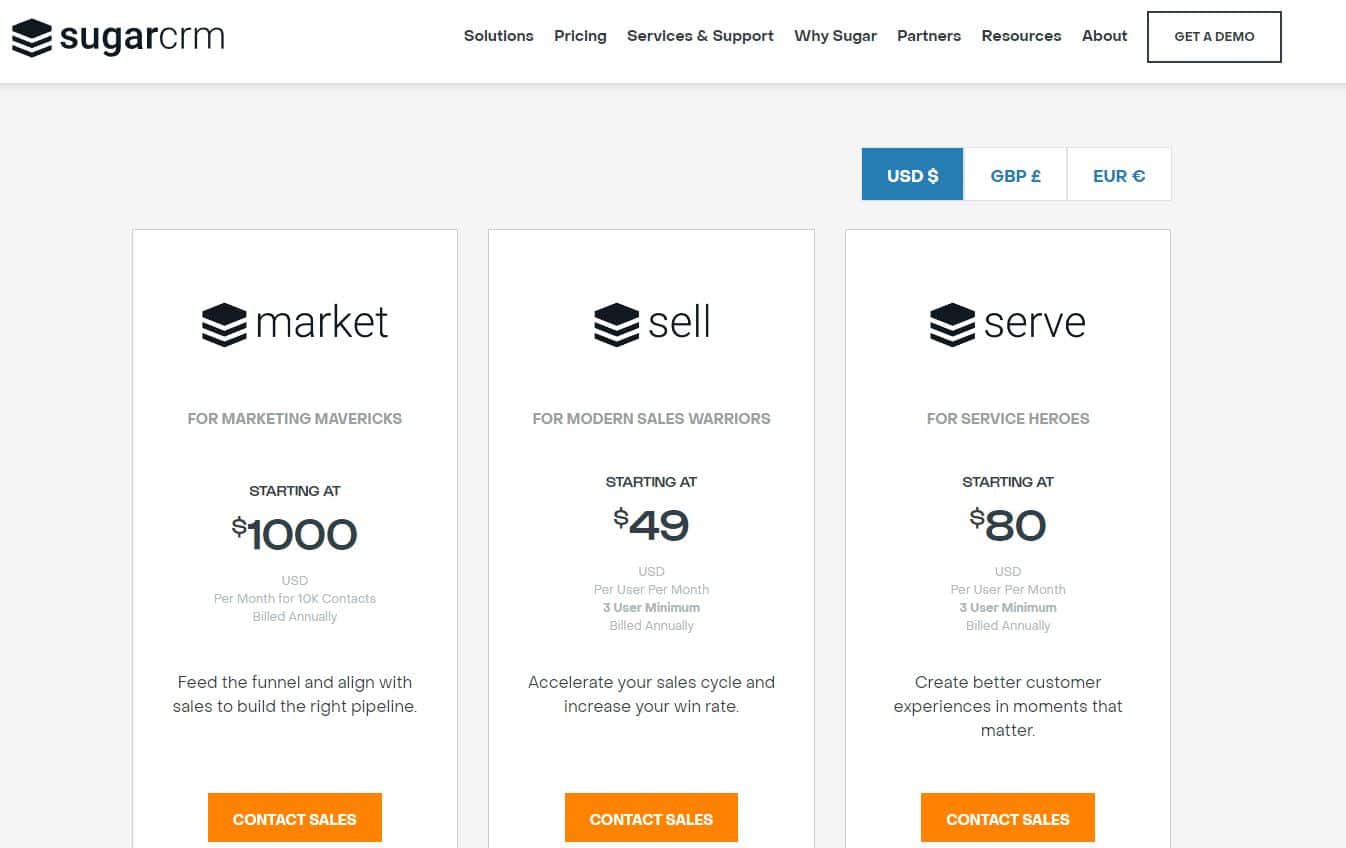Click the $49 Sell price
Screen dimensions: 1346x848
click(651, 524)
